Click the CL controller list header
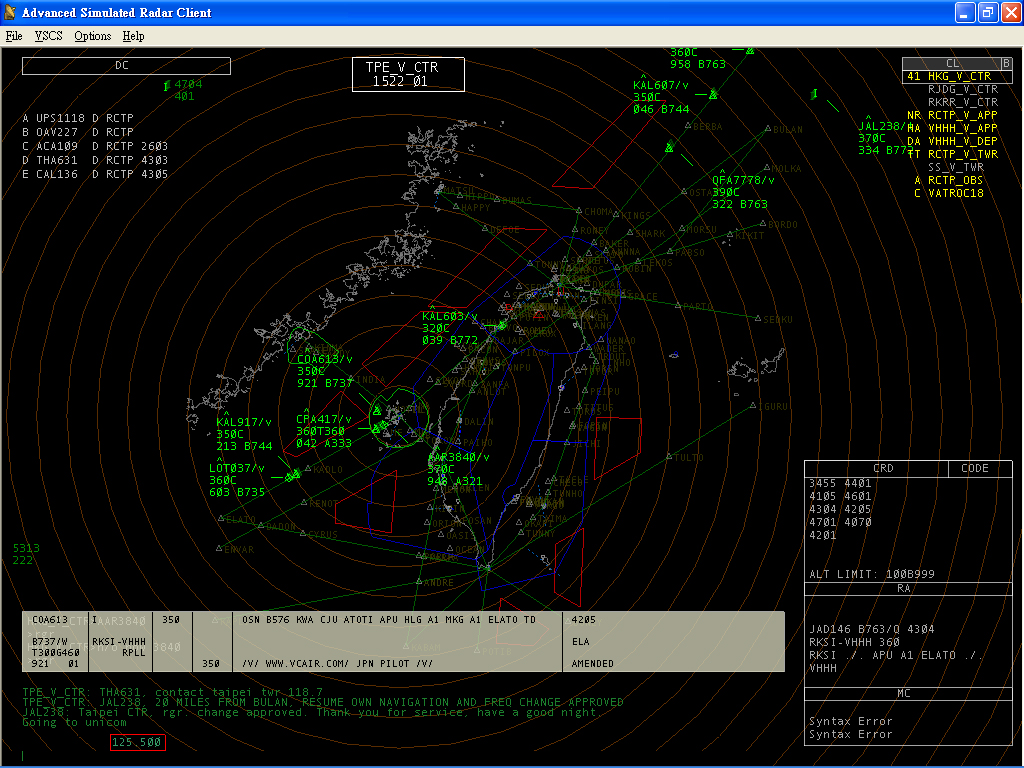 (x=951, y=63)
